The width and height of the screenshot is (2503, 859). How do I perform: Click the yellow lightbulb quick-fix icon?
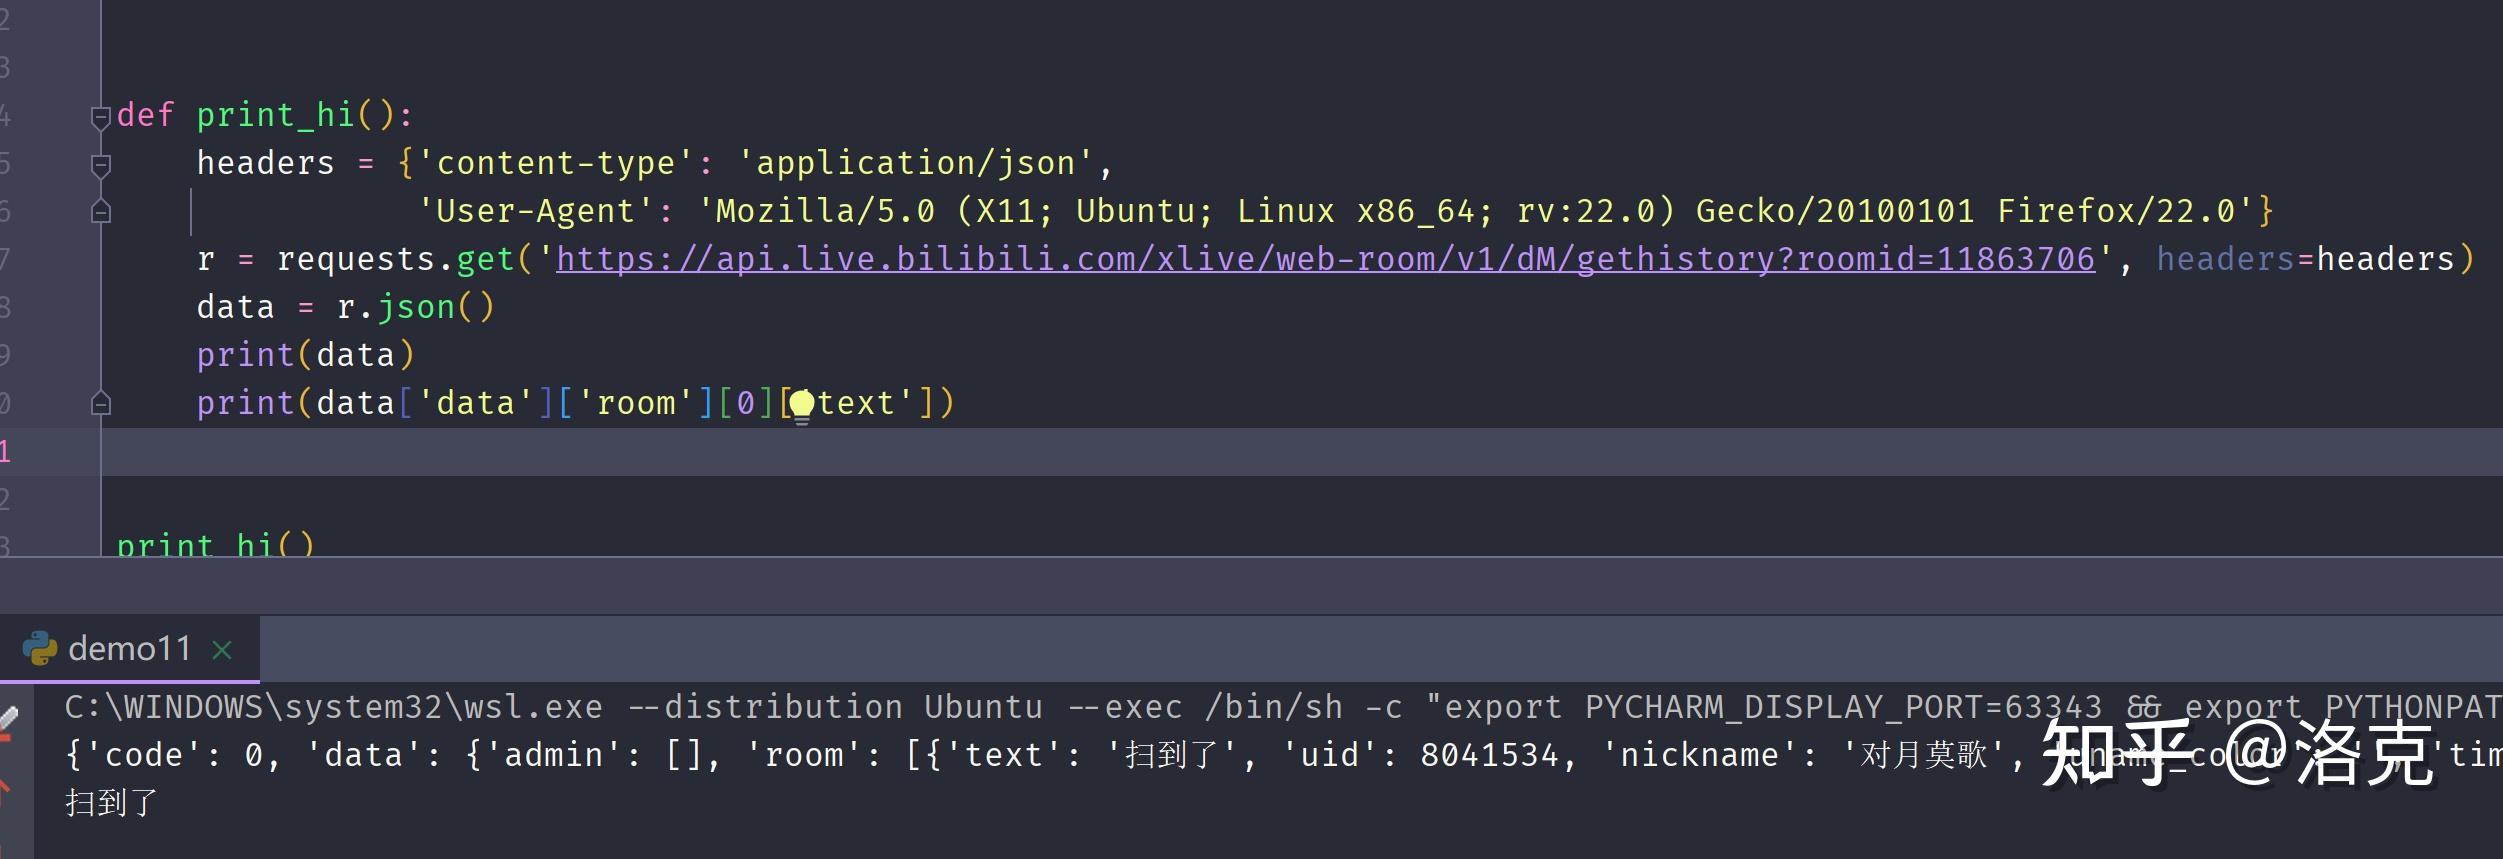pos(802,405)
